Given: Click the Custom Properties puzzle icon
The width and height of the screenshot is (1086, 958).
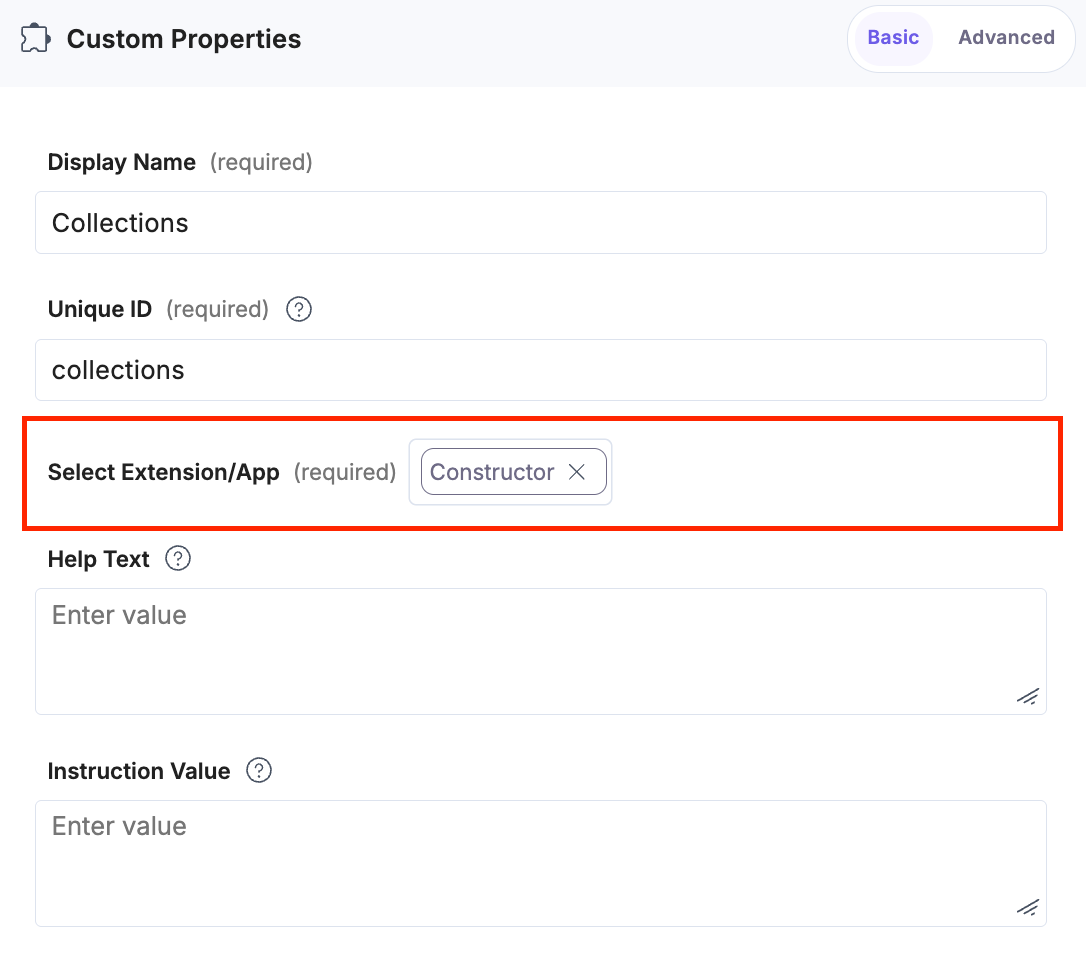Looking at the screenshot, I should tap(35, 39).
